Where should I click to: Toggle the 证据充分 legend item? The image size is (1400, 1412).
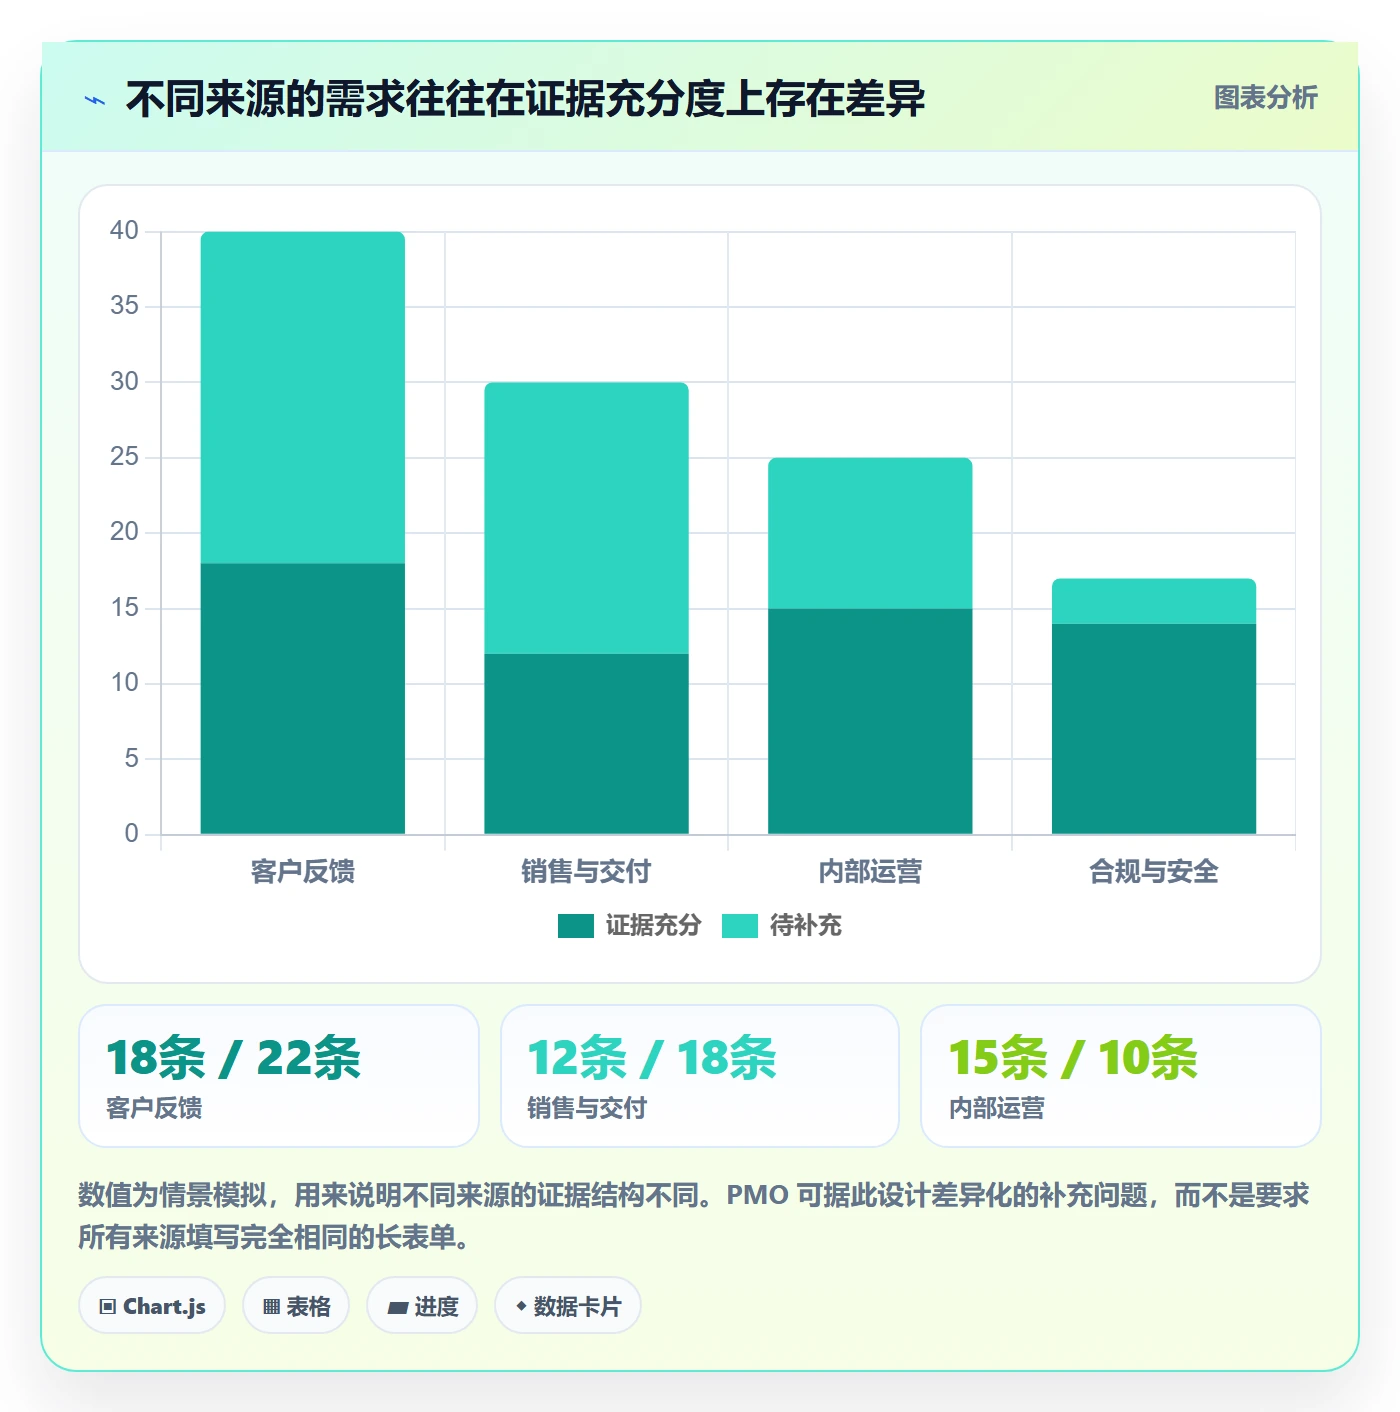pos(630,926)
